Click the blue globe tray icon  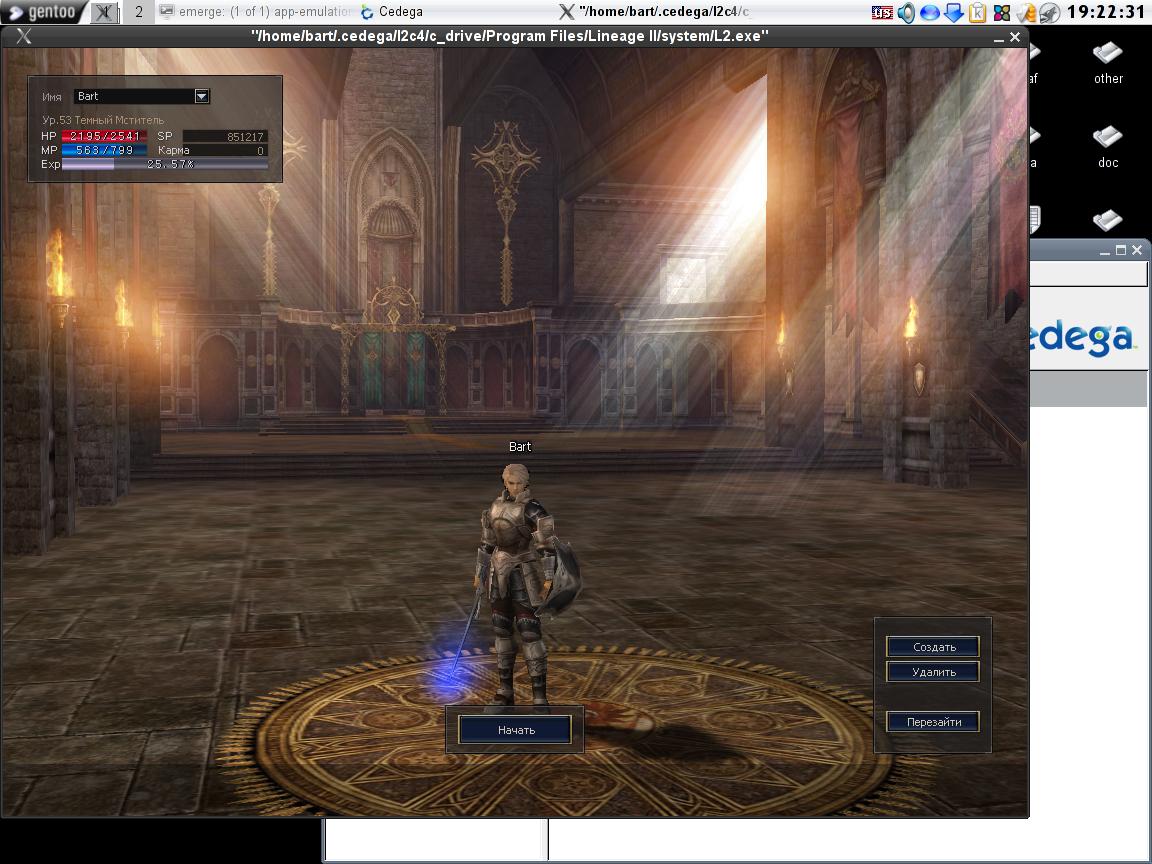tap(929, 12)
